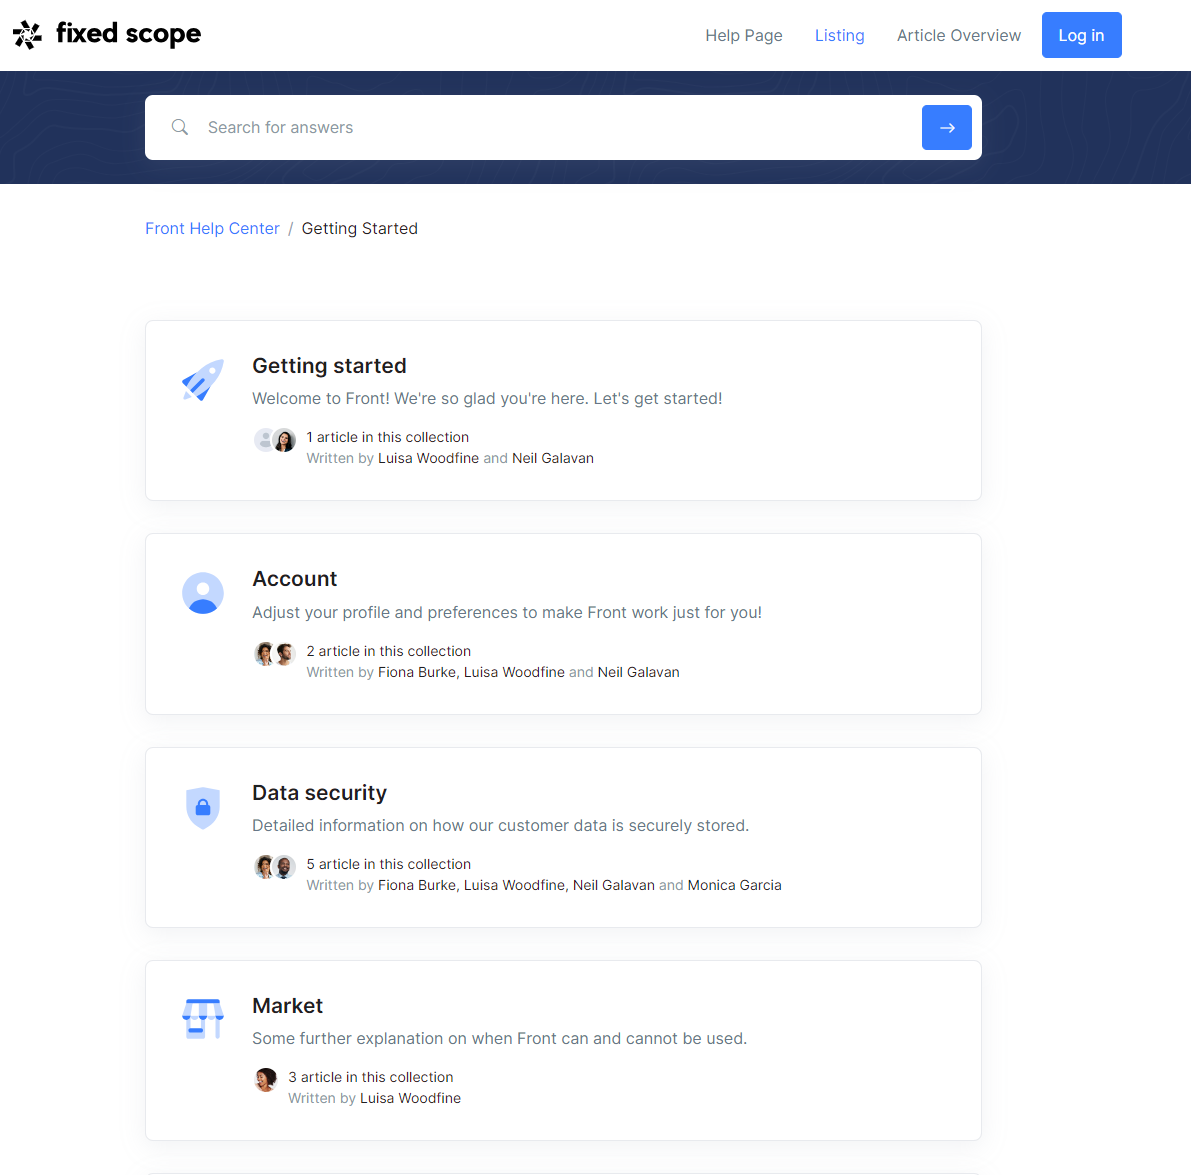Viewport: 1191px width, 1175px height.
Task: Click Luisa Woodfine avatar in Market card
Action: pos(265,1079)
